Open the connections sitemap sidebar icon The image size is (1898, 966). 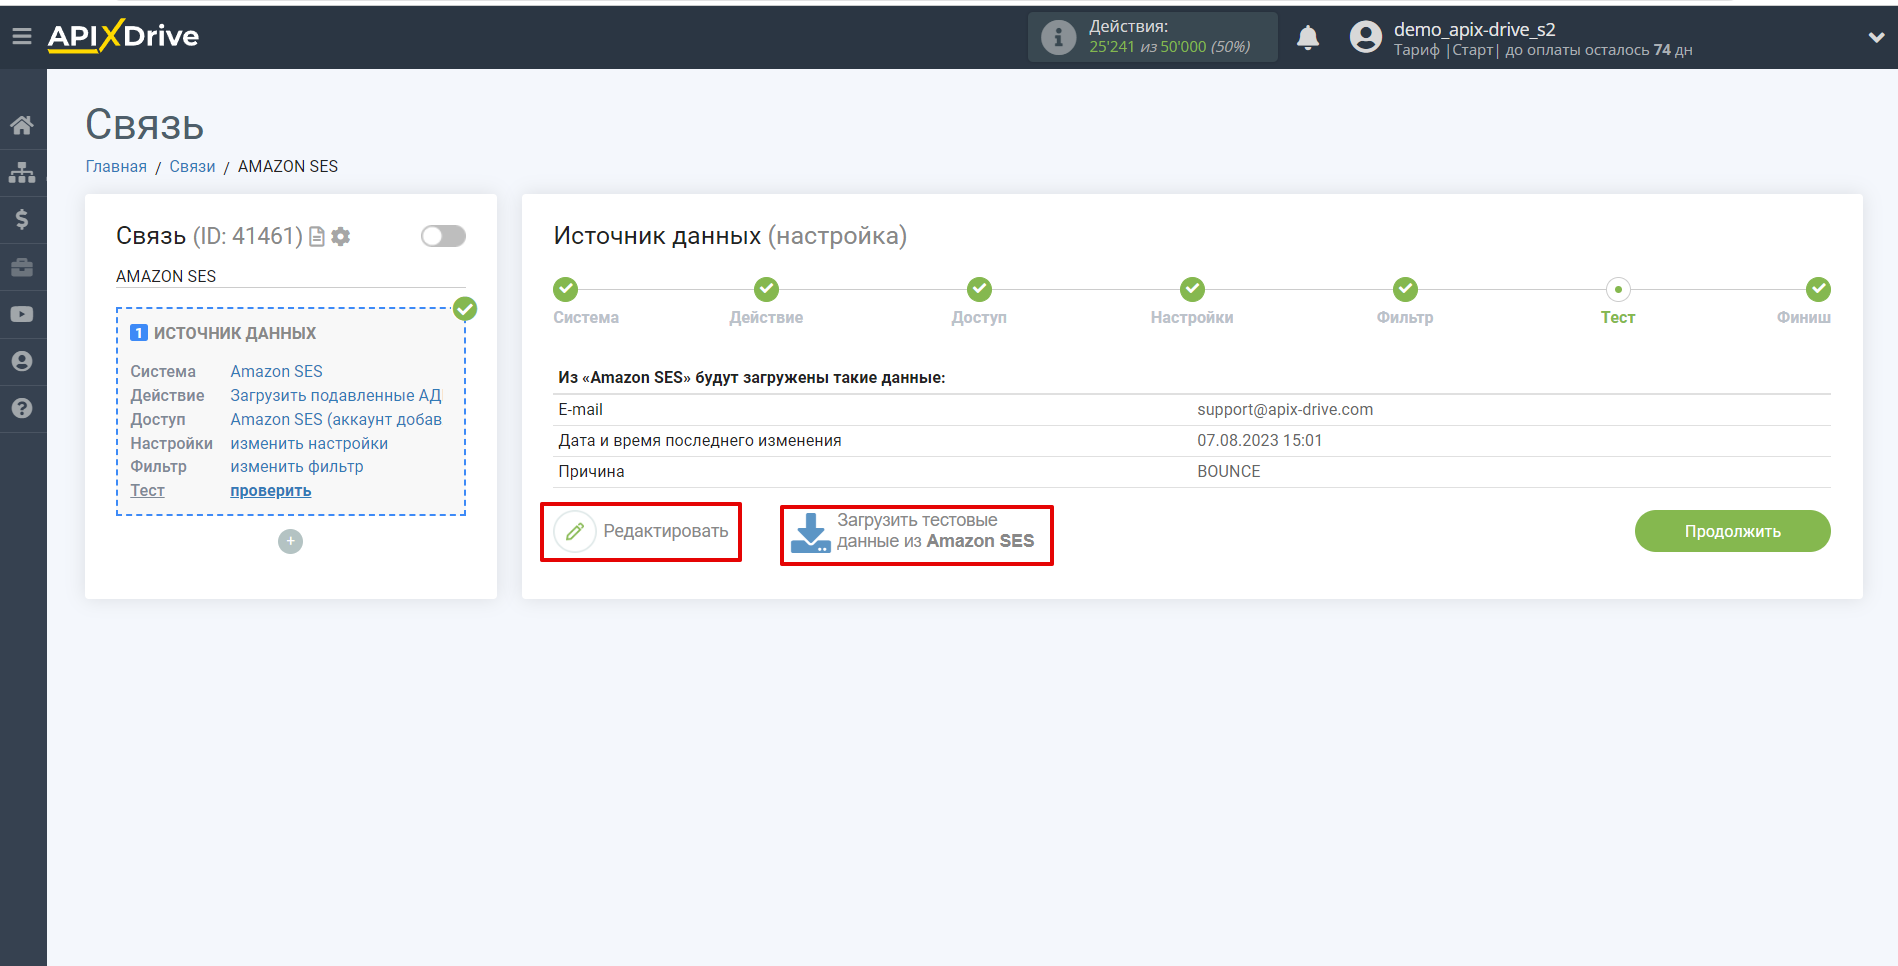click(22, 172)
